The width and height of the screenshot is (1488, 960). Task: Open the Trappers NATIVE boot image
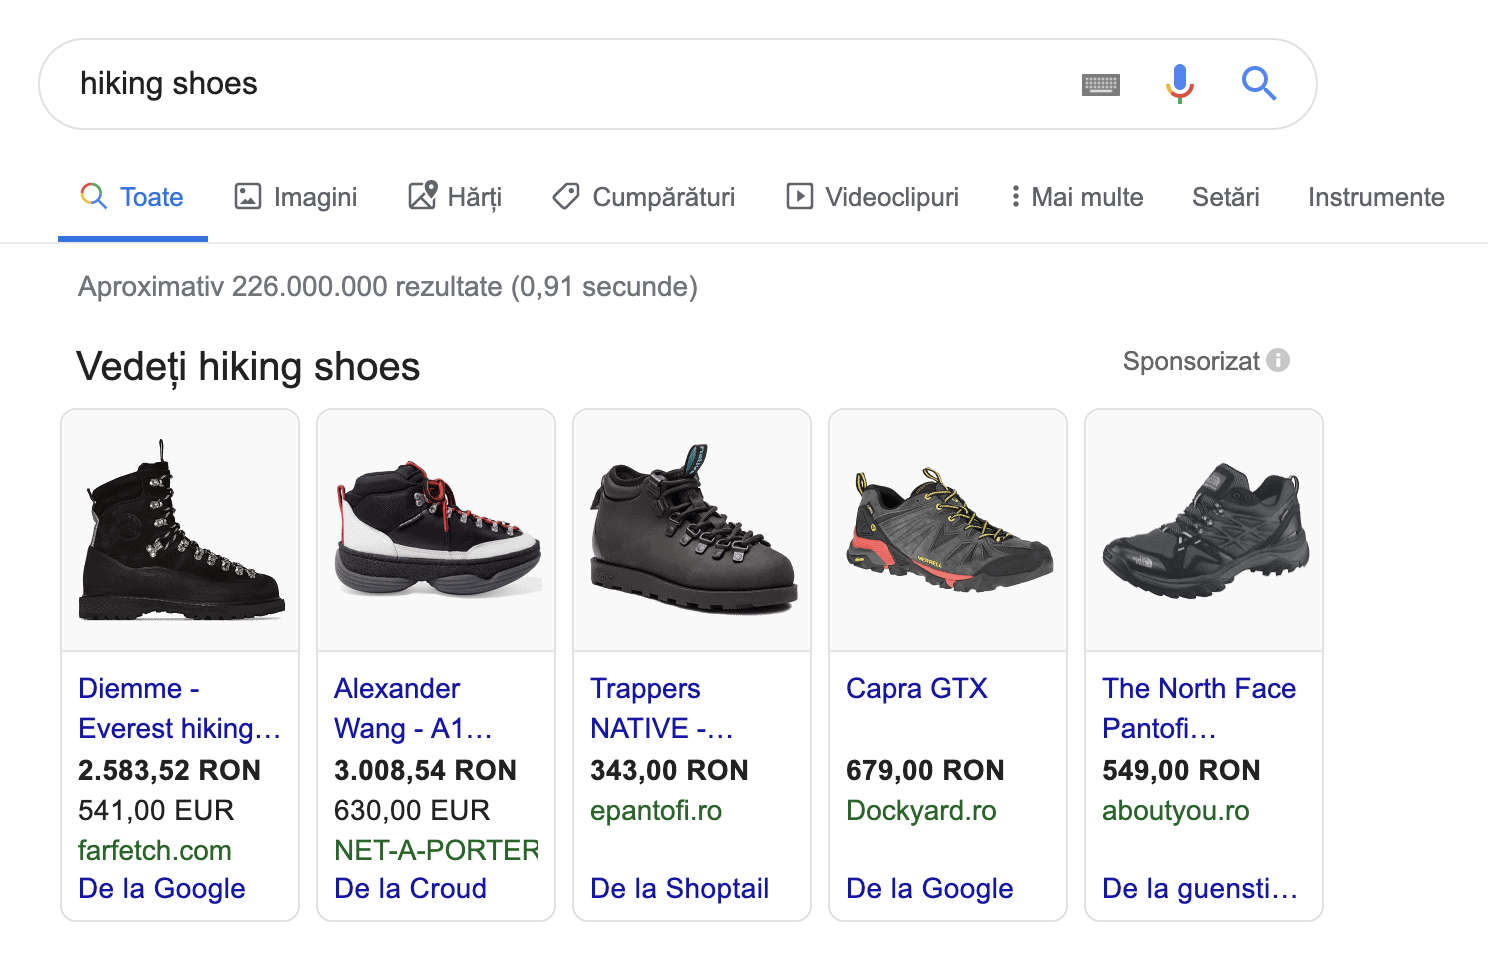pos(692,530)
